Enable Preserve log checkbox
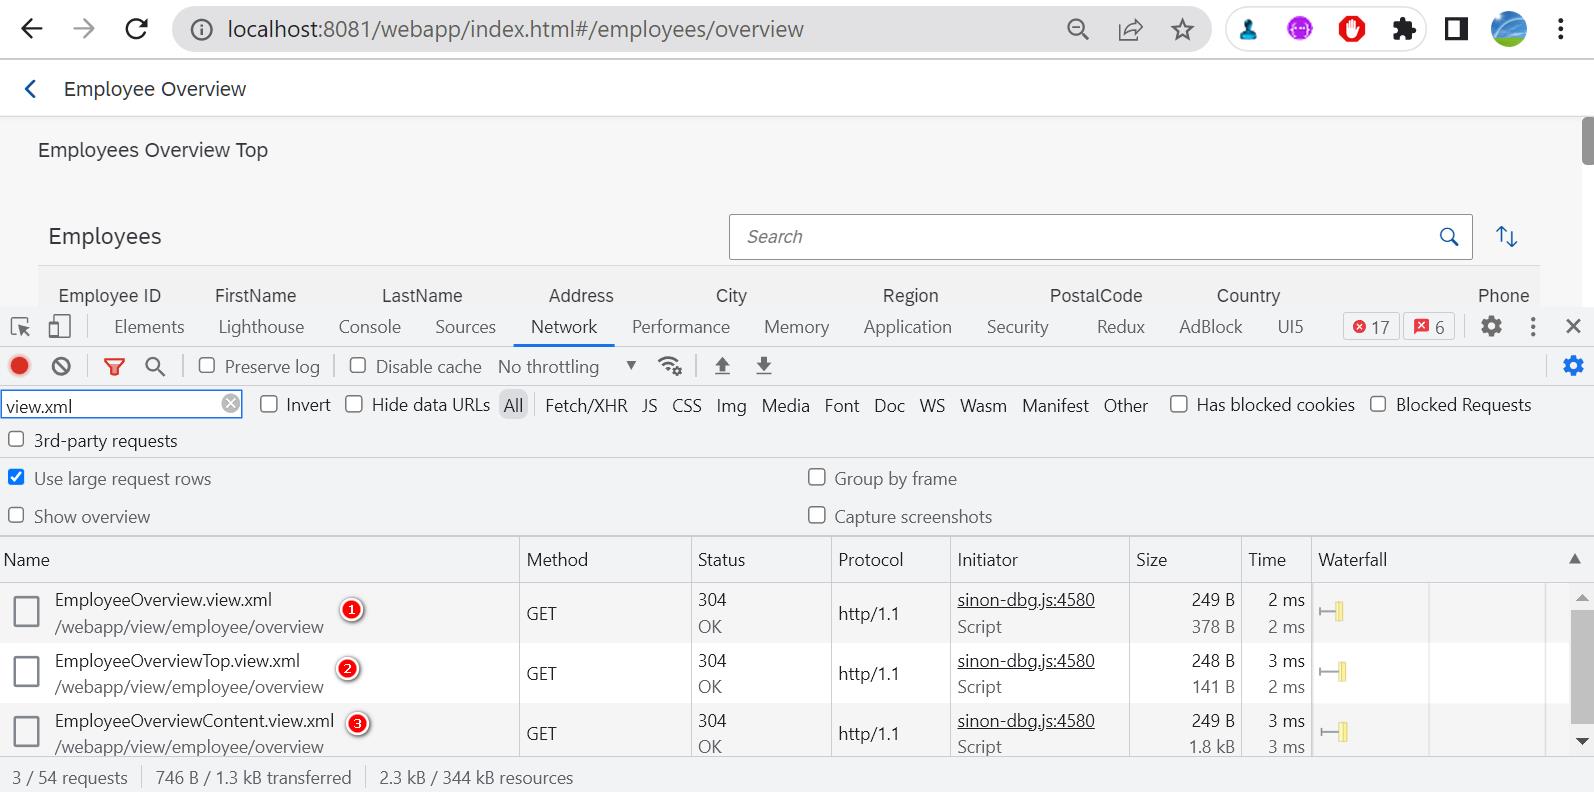The height and width of the screenshot is (792, 1594). [207, 366]
